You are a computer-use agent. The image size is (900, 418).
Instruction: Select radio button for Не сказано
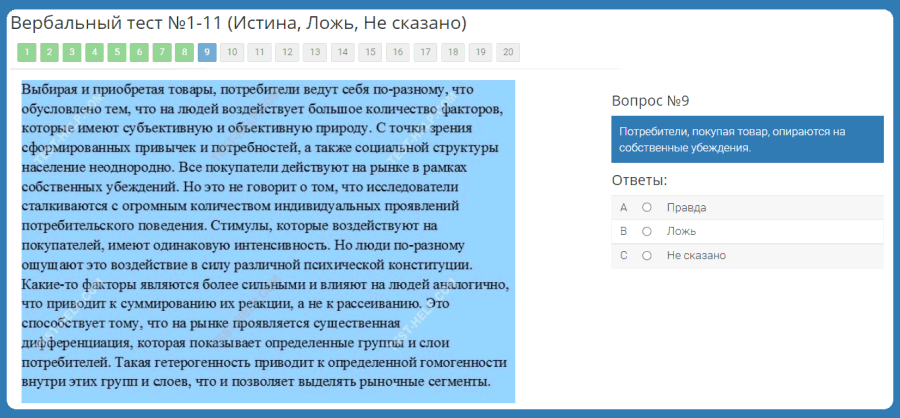tap(647, 256)
